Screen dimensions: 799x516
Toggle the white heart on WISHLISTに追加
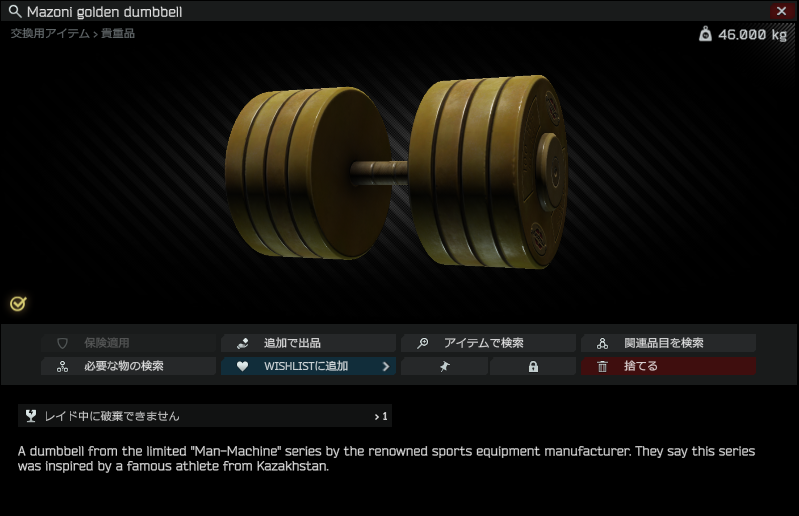click(x=243, y=366)
